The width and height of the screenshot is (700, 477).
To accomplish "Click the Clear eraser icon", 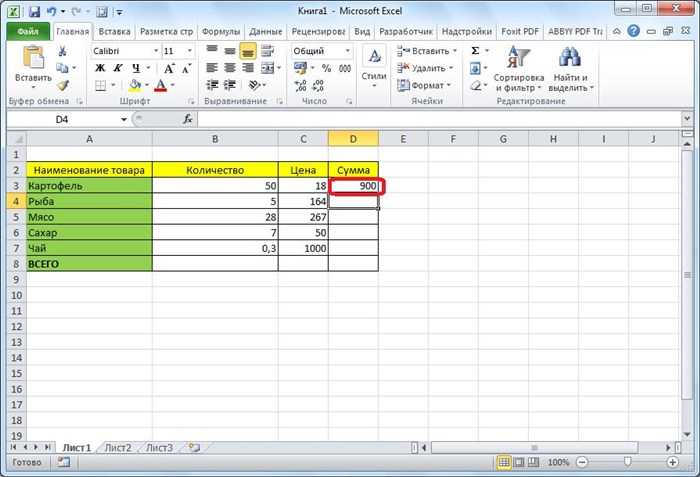I will click(x=476, y=85).
